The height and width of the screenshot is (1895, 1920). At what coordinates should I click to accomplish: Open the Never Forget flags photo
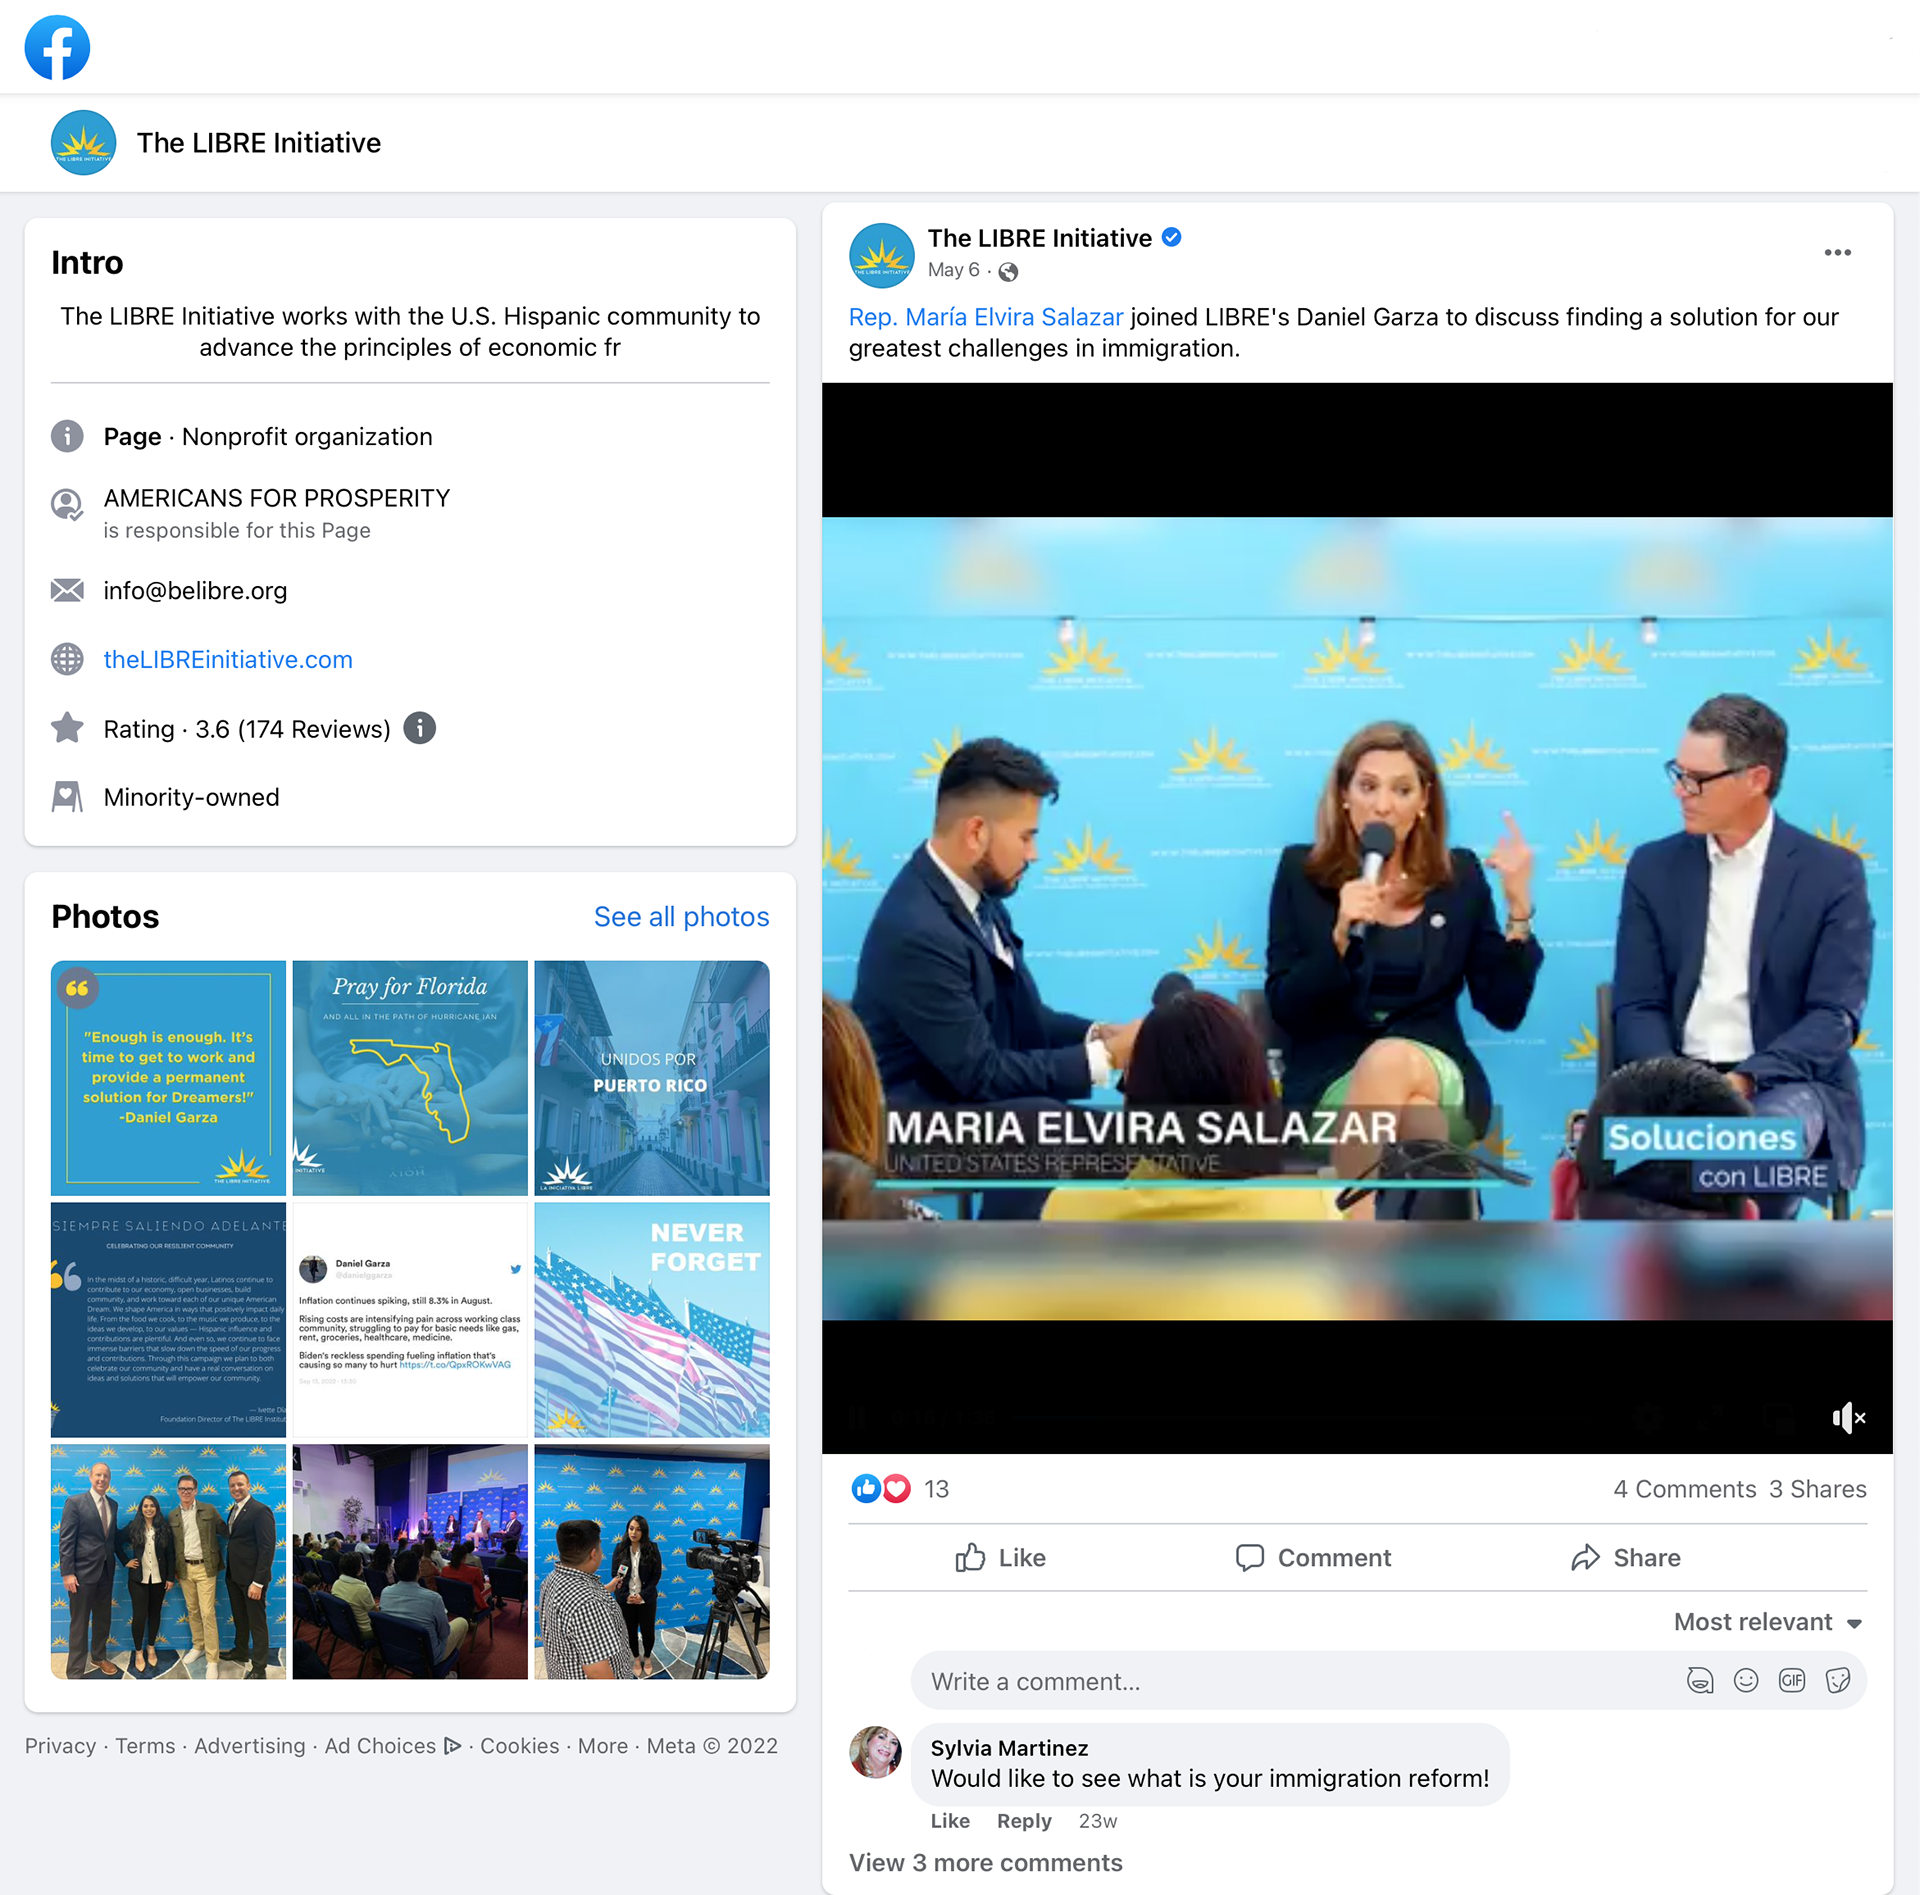pyautogui.click(x=652, y=1320)
